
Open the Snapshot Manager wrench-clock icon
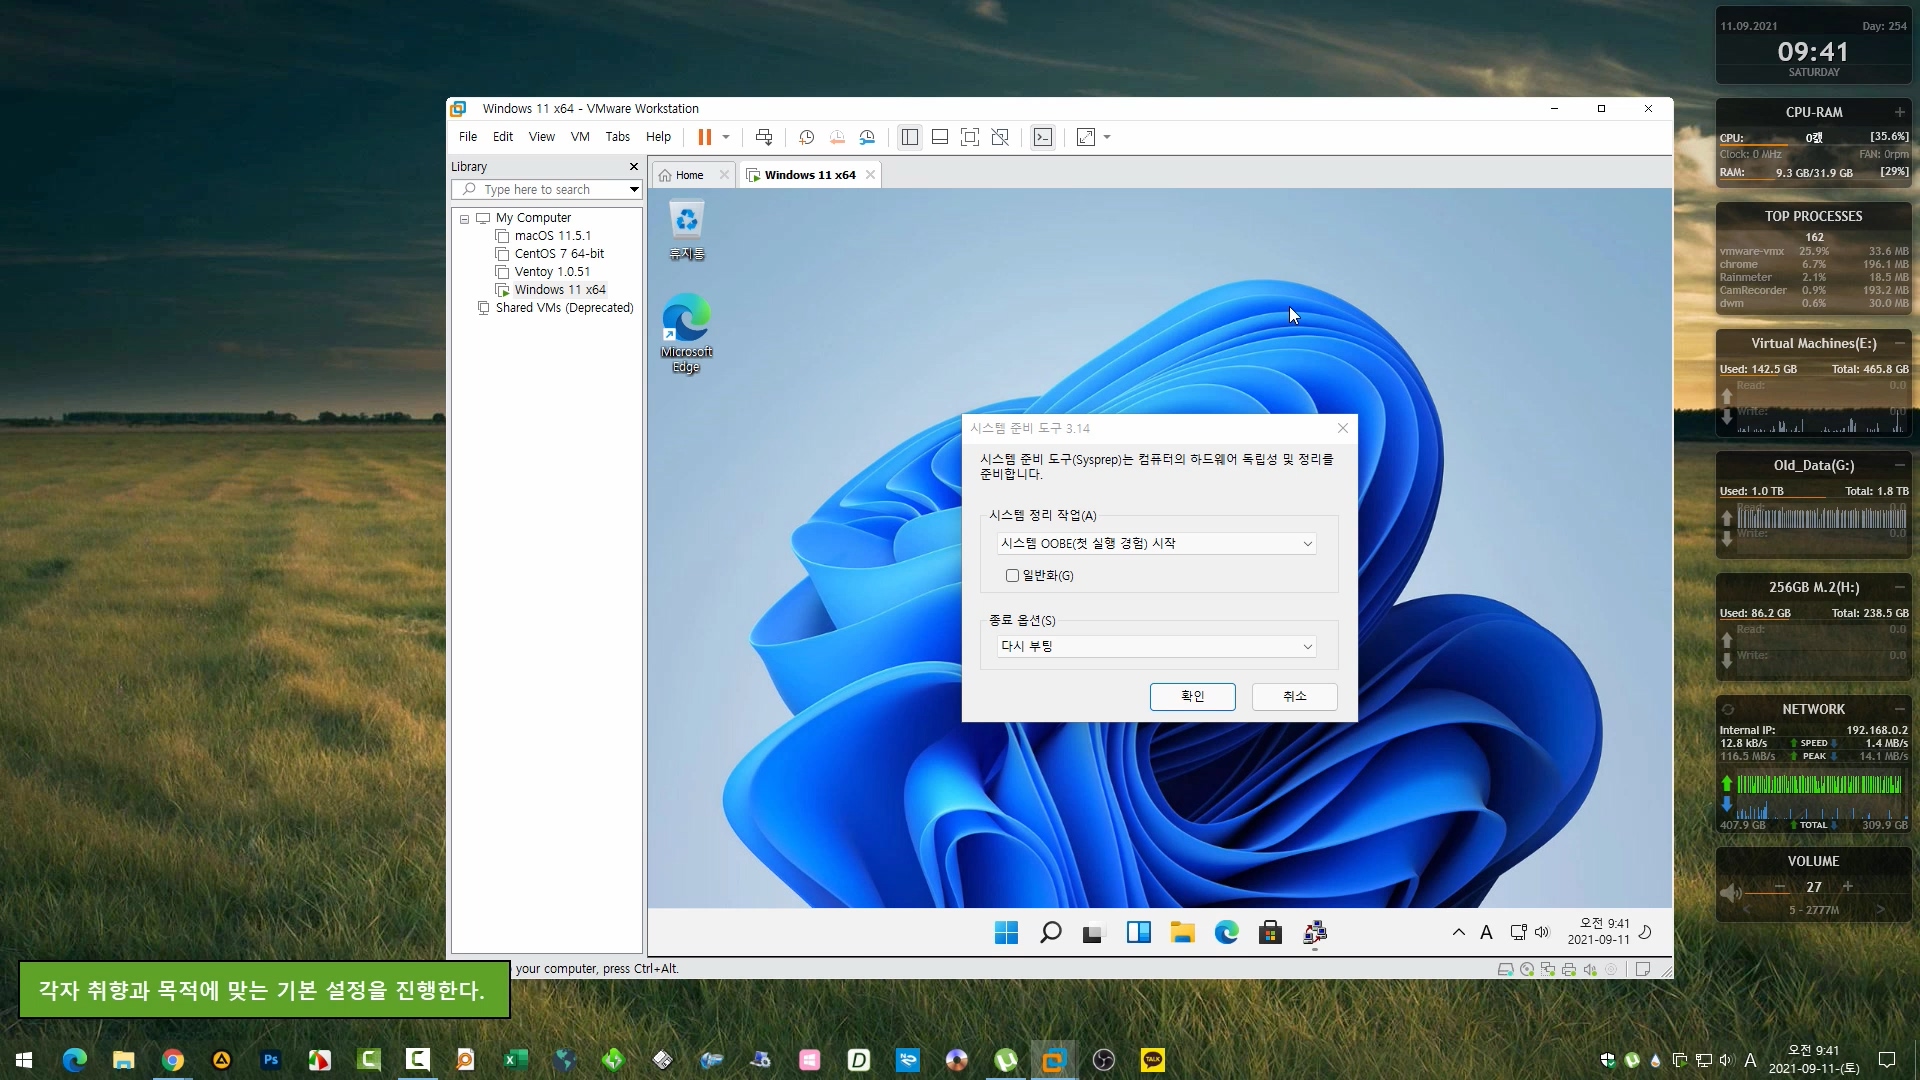(867, 137)
